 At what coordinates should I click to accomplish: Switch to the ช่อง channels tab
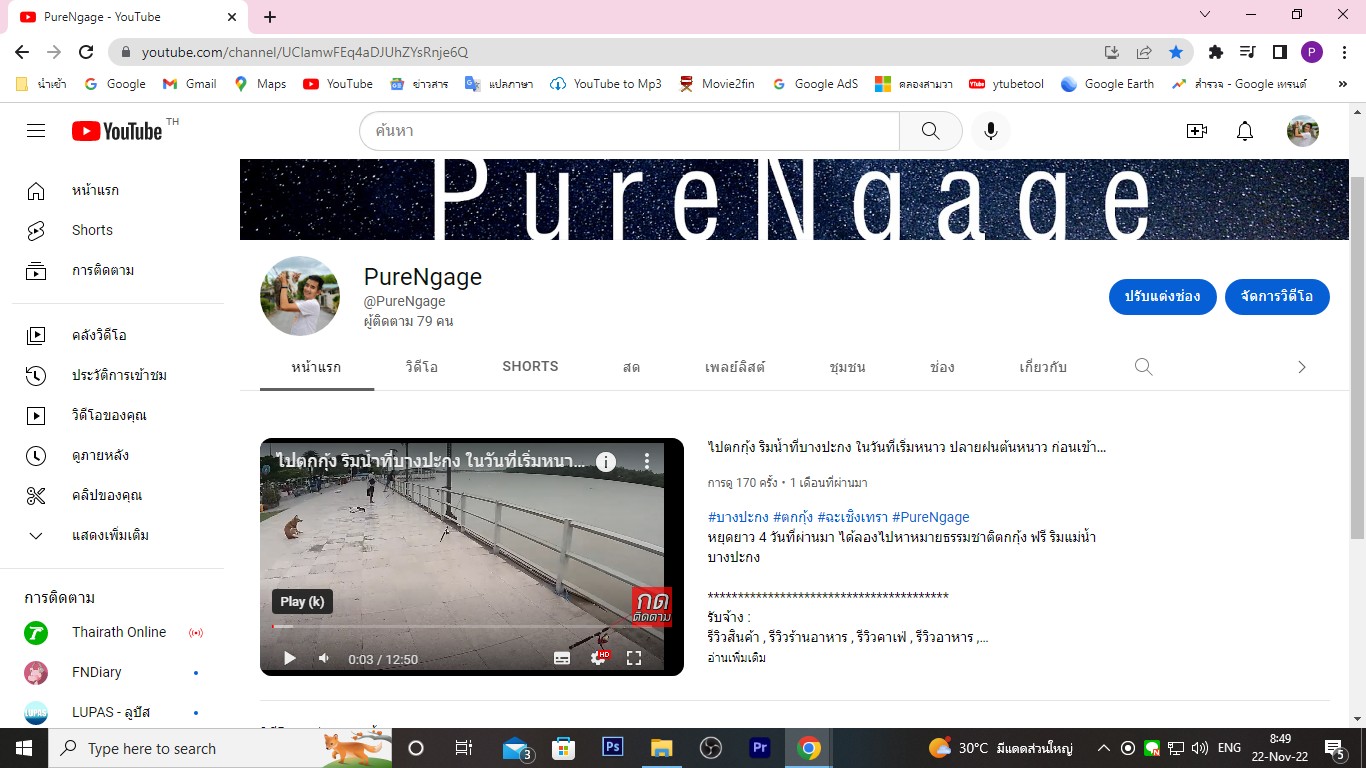click(942, 367)
